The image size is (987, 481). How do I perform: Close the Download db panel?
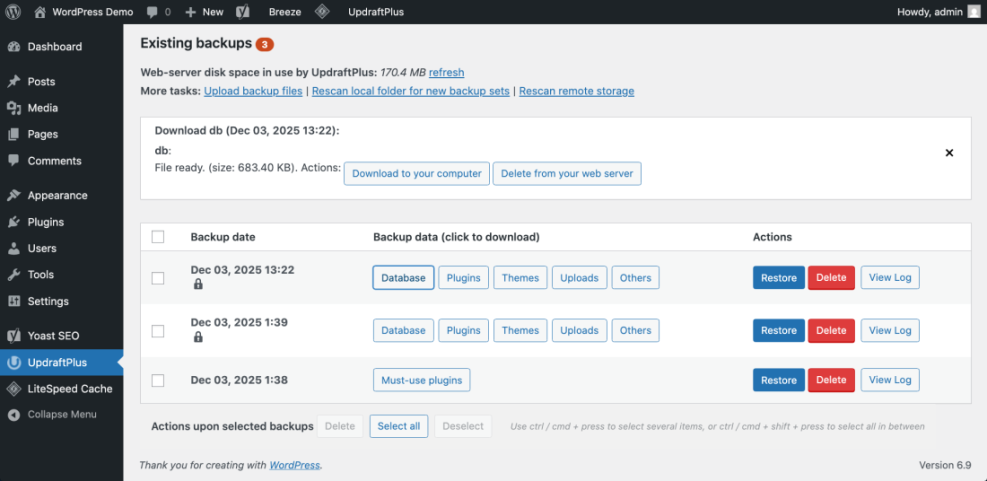949,153
